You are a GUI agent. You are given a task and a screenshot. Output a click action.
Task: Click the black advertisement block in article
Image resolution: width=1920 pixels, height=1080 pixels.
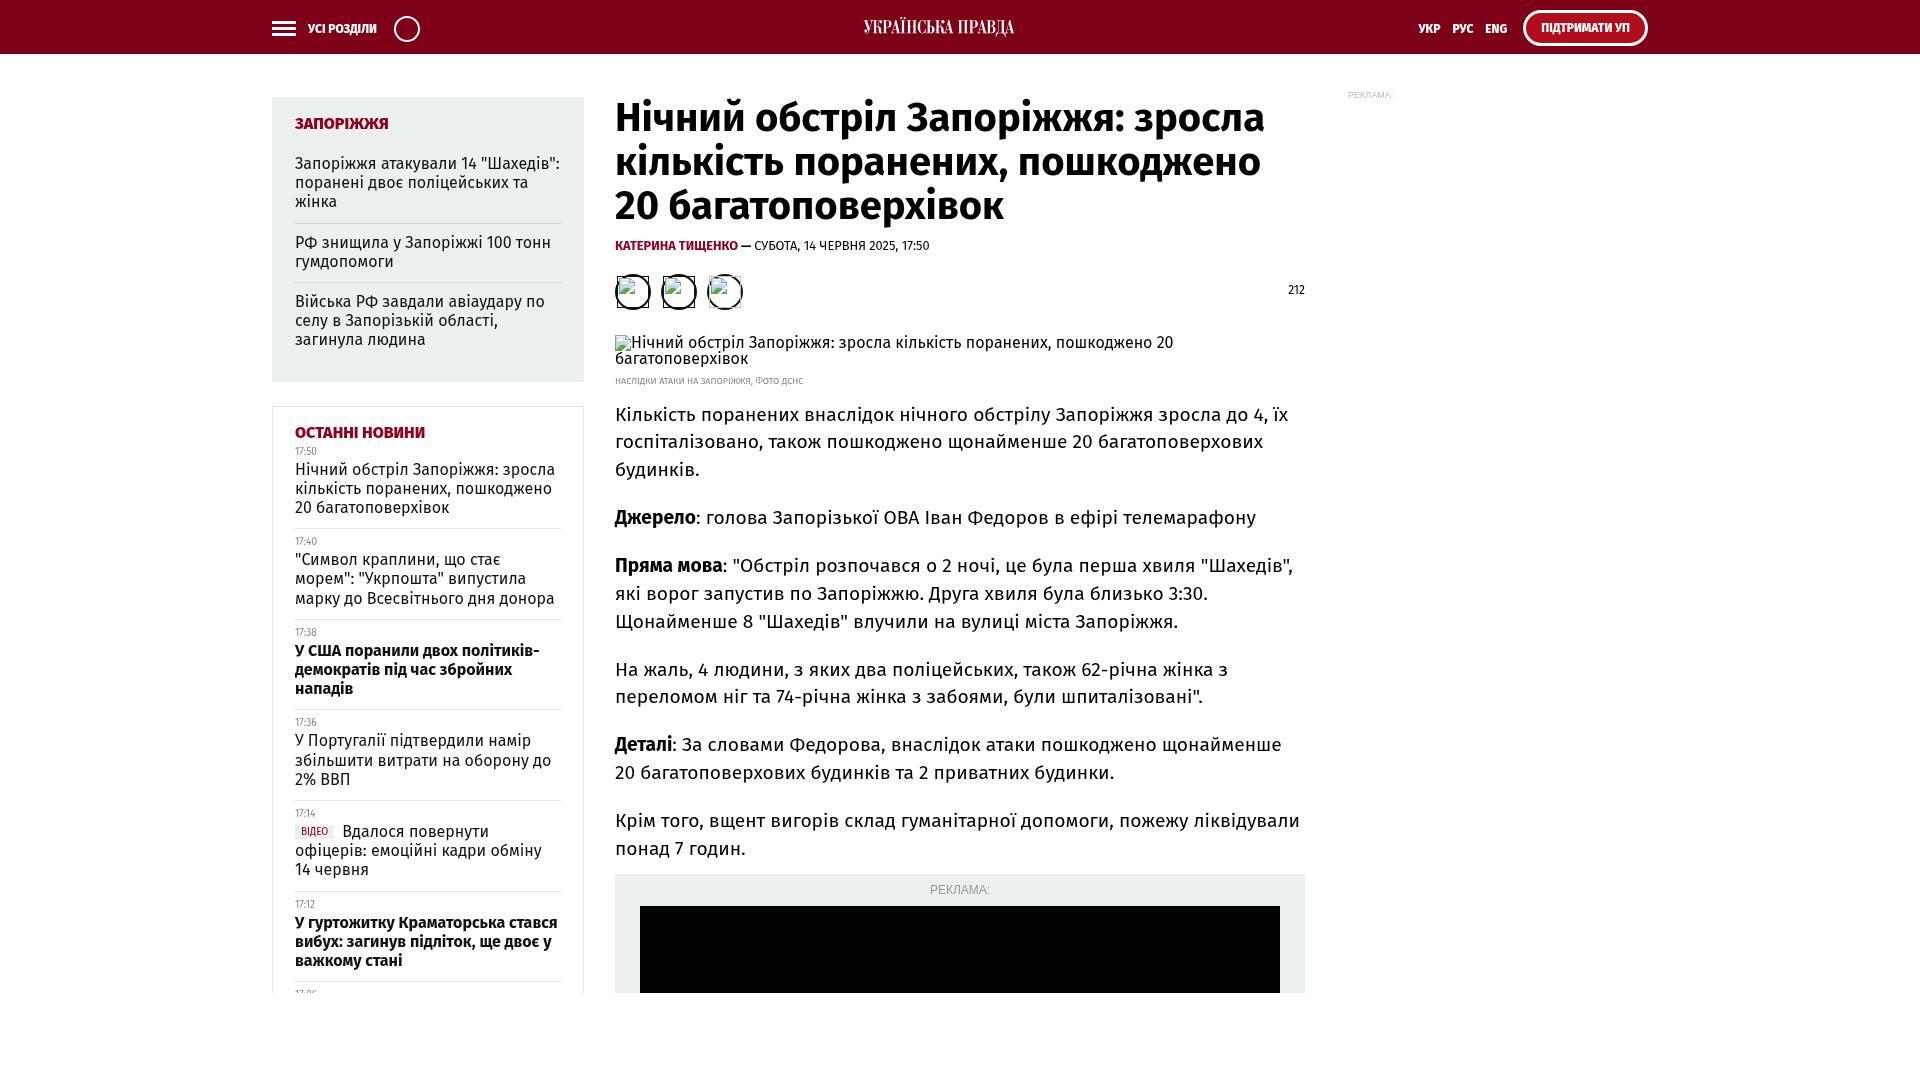pos(960,949)
